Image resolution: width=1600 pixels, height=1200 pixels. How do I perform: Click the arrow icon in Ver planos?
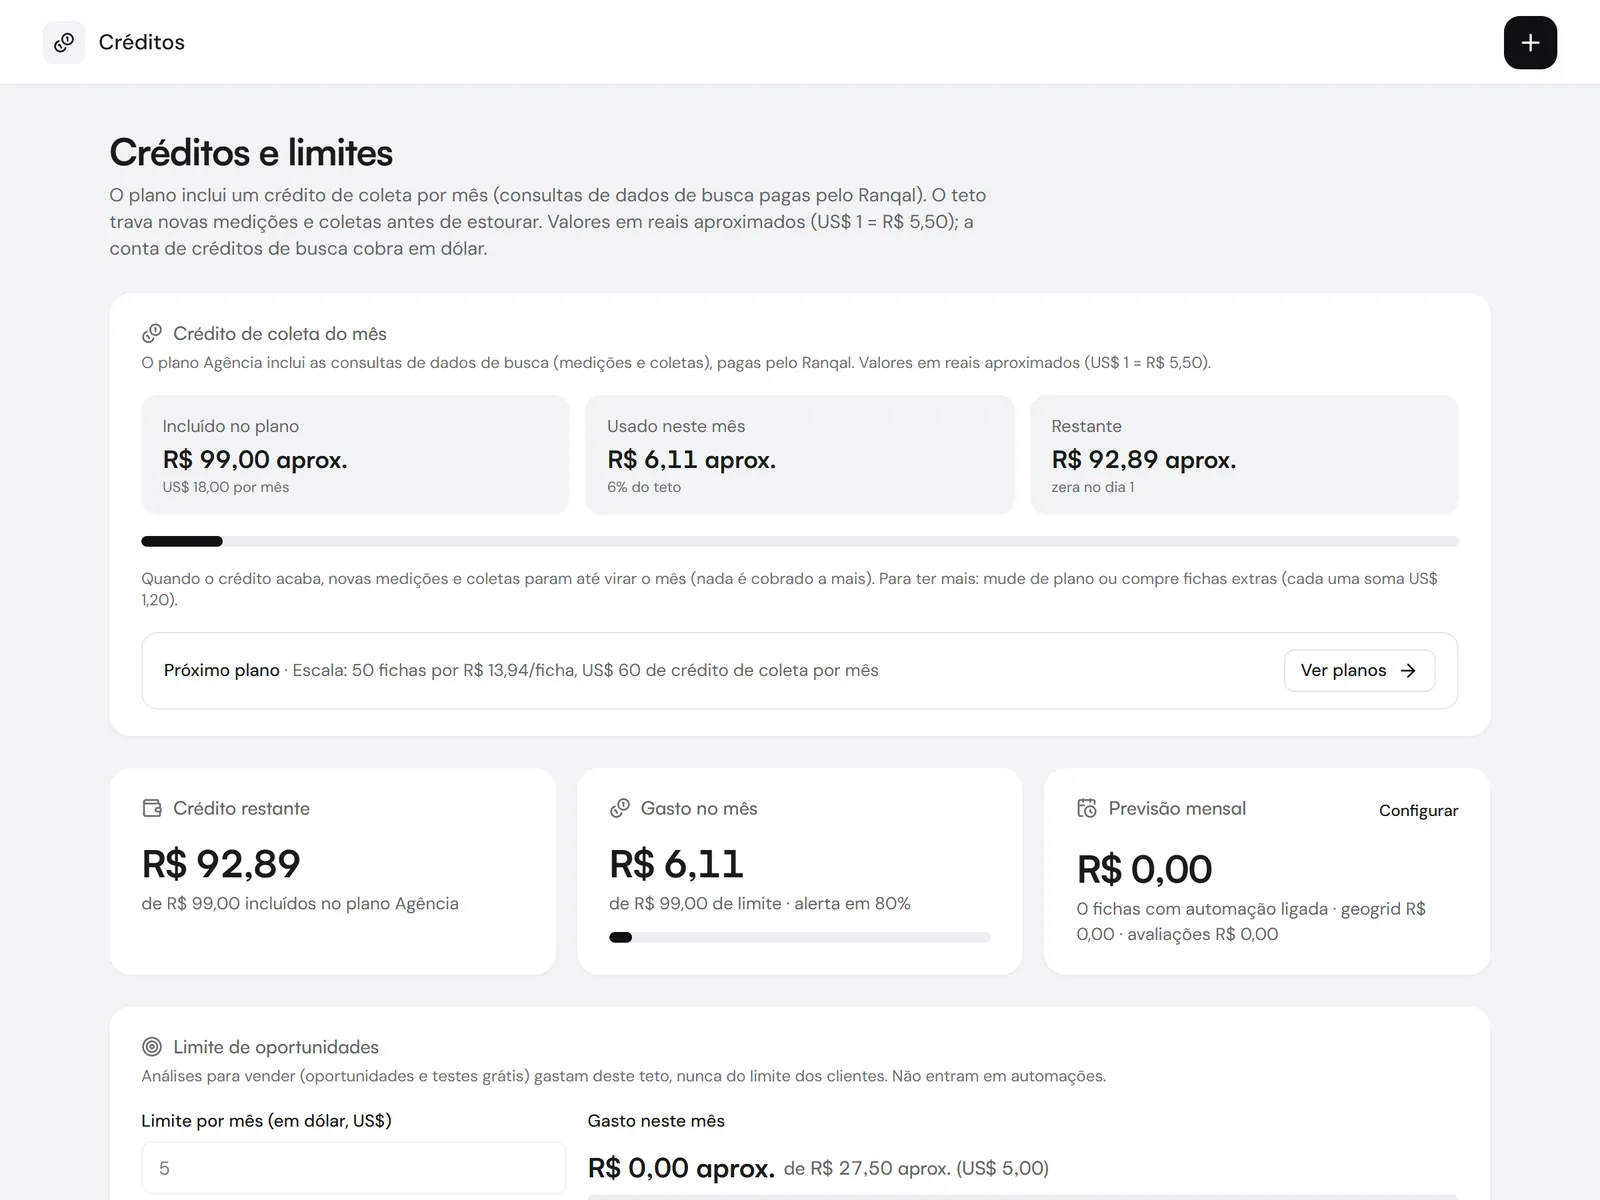1408,670
